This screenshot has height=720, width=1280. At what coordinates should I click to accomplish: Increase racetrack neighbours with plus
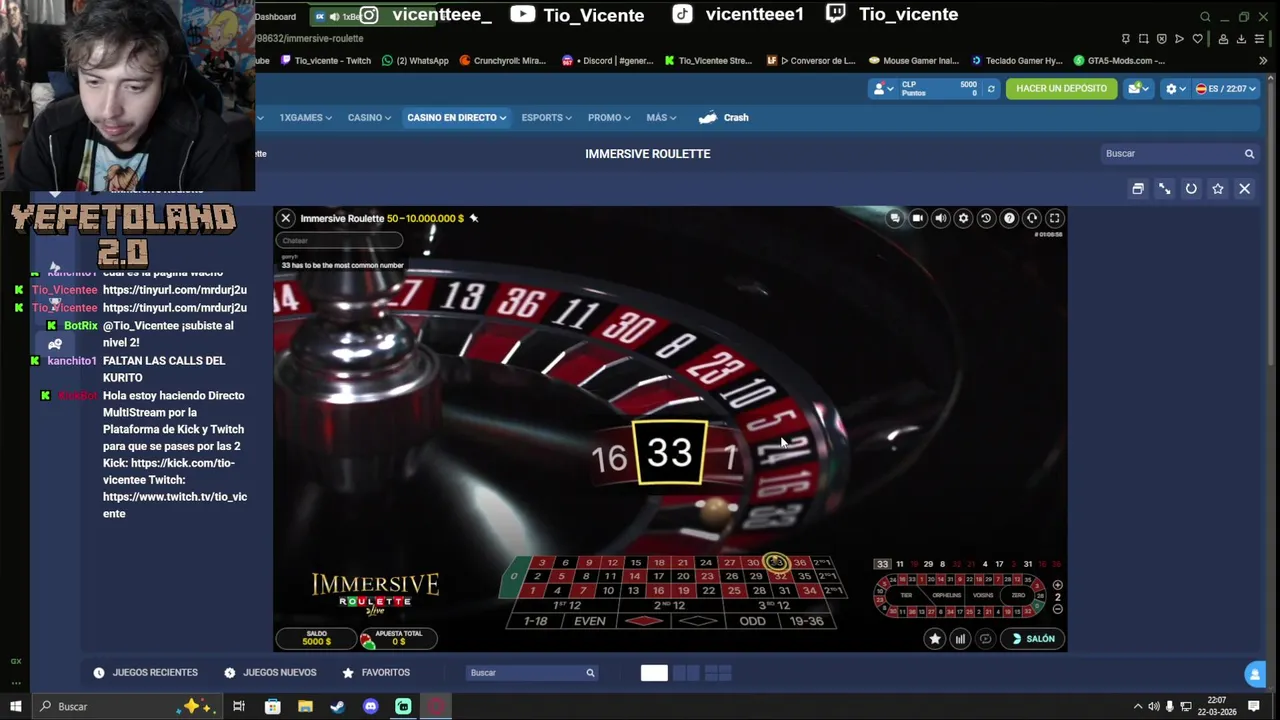(1058, 585)
